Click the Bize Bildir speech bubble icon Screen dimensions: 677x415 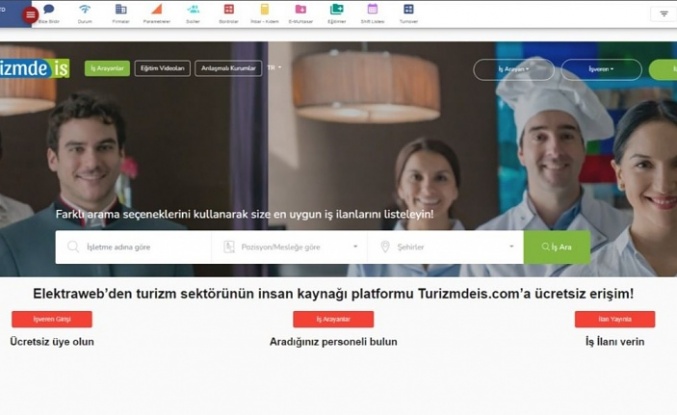[49, 9]
